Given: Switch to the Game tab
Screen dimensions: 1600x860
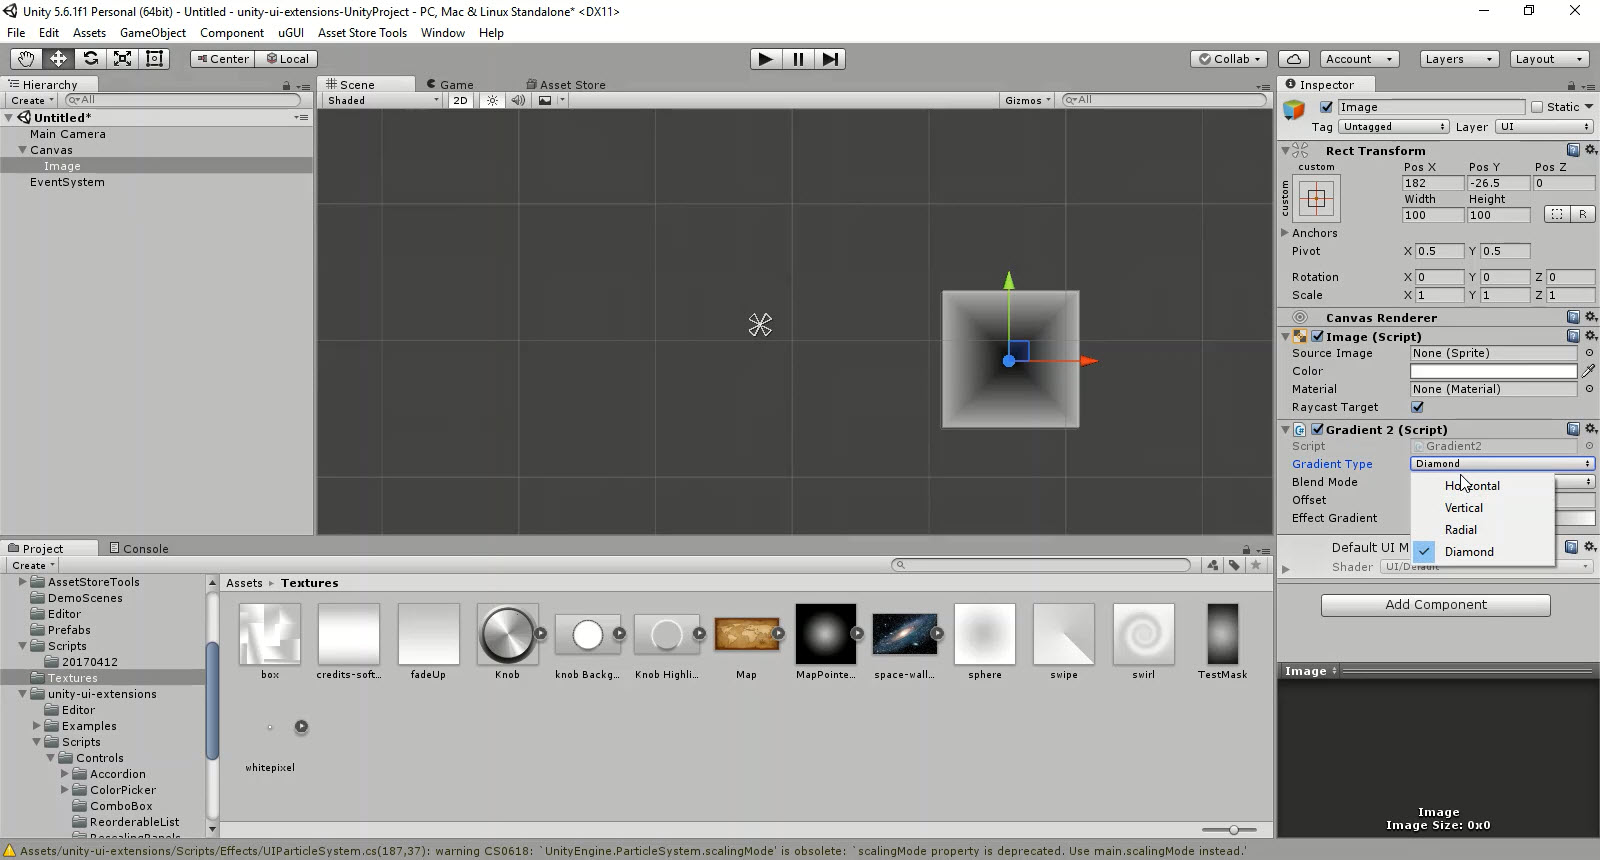Looking at the screenshot, I should coord(450,85).
